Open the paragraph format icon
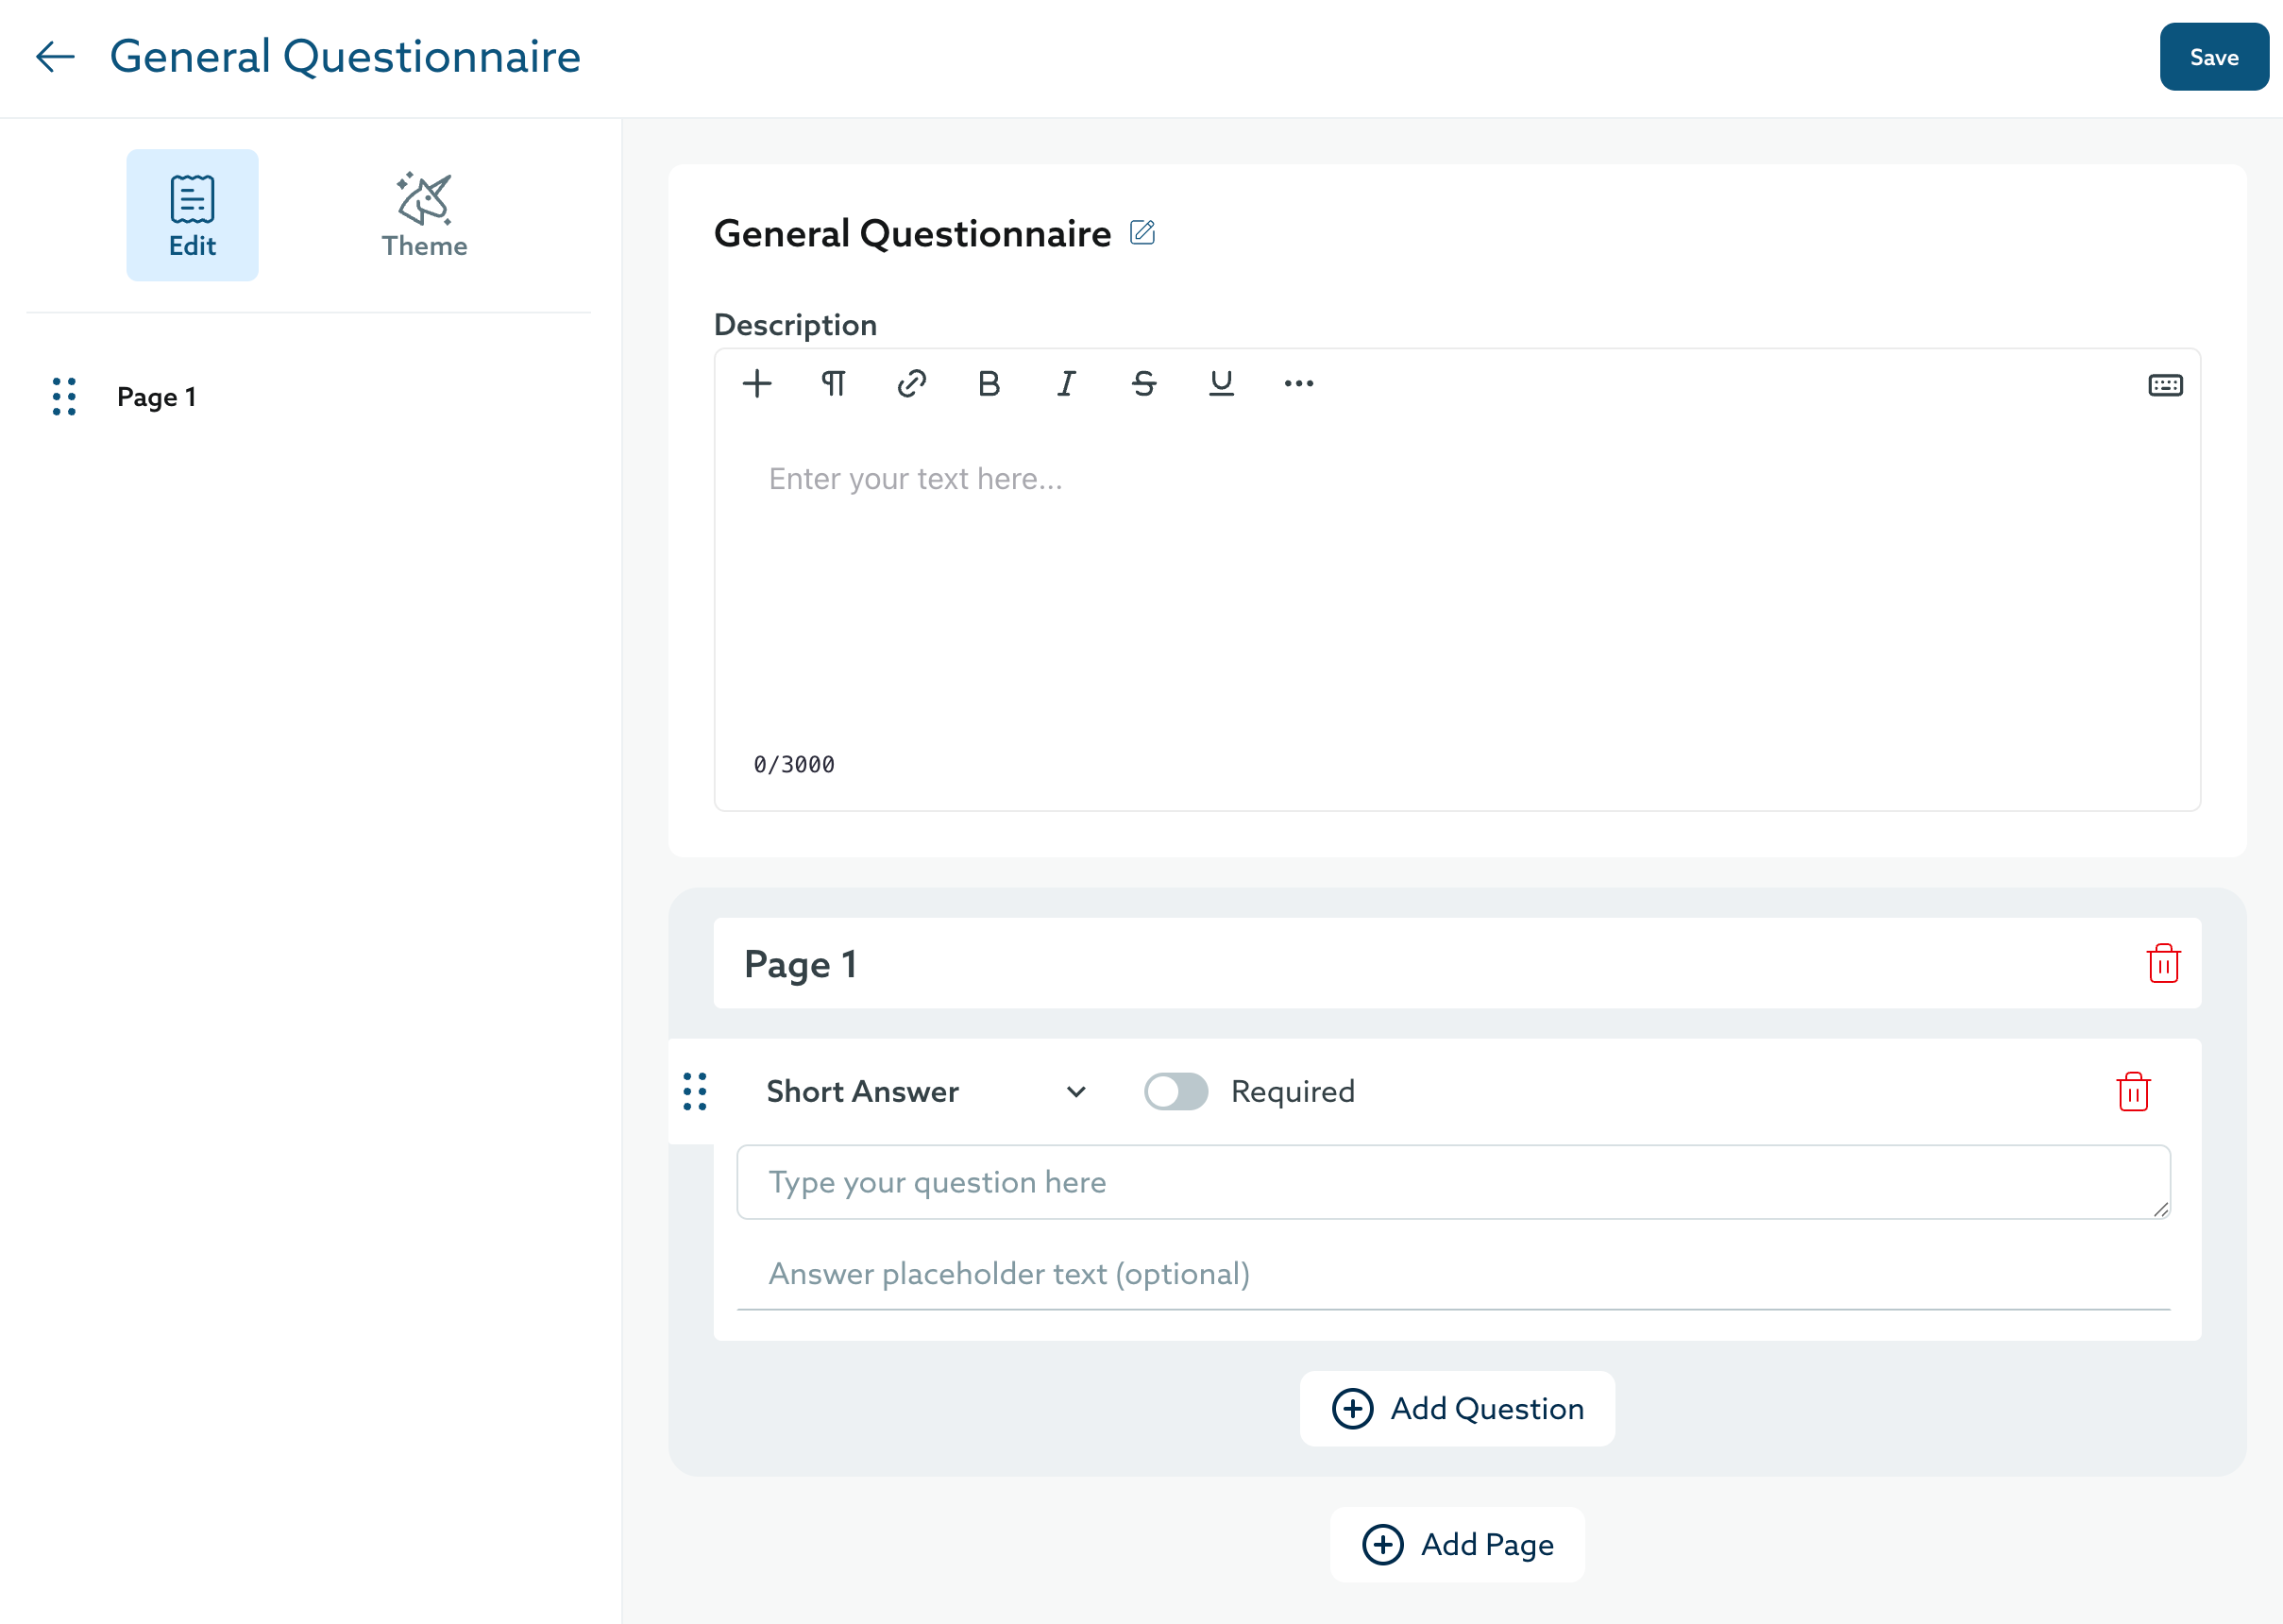This screenshot has width=2283, height=1624. [x=834, y=383]
